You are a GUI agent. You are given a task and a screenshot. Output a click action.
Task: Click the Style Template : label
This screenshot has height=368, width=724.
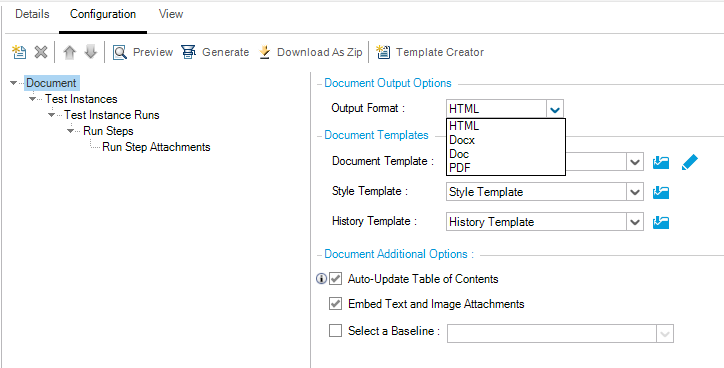point(370,191)
